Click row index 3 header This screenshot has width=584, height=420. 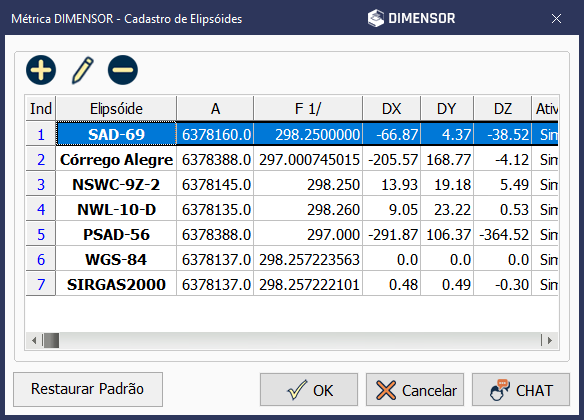(41, 184)
